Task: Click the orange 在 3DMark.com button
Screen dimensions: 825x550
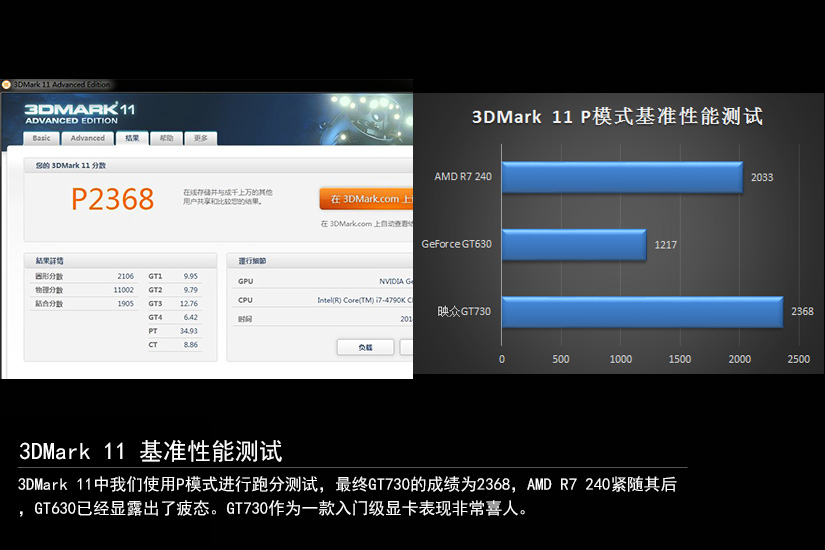Action: [x=366, y=199]
